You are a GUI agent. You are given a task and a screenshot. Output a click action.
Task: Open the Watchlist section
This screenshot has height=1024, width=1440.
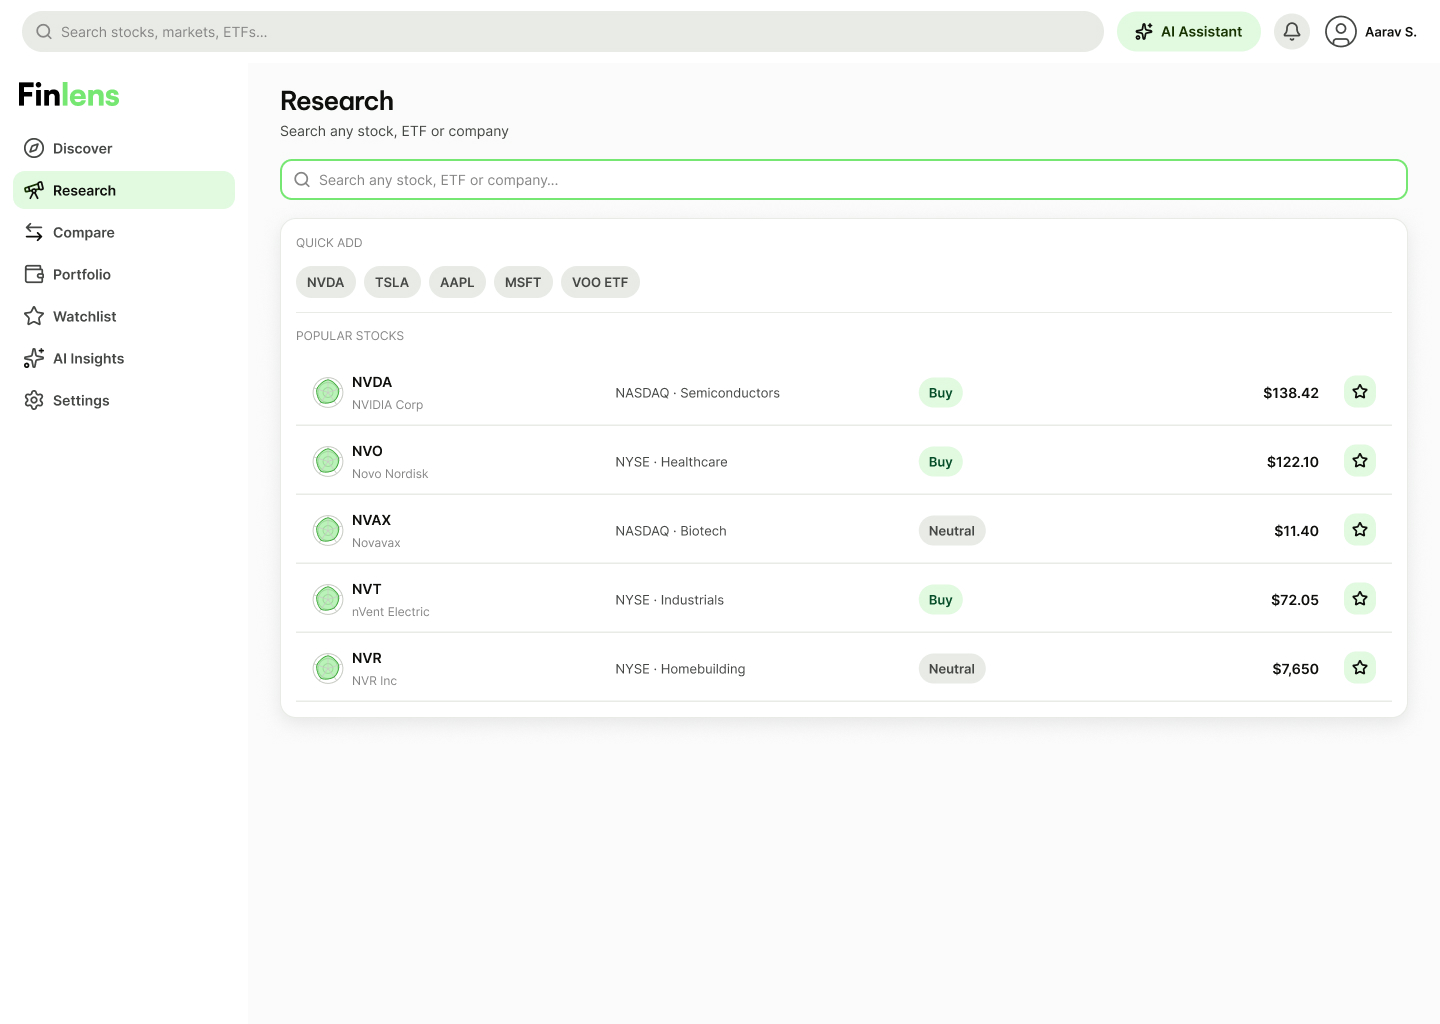[x=124, y=316]
